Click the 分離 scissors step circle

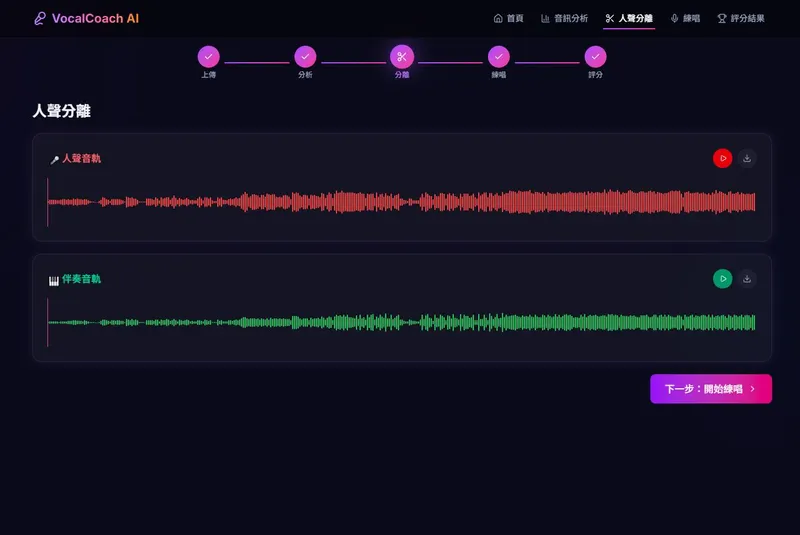click(402, 57)
